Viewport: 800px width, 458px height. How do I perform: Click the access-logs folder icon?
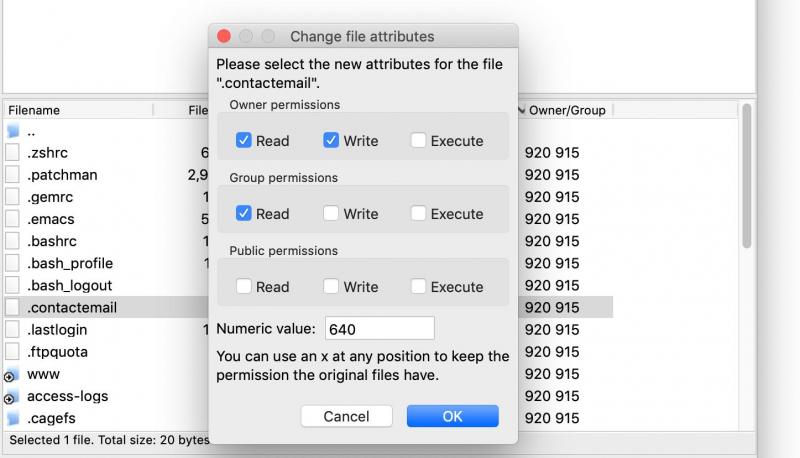(12, 397)
